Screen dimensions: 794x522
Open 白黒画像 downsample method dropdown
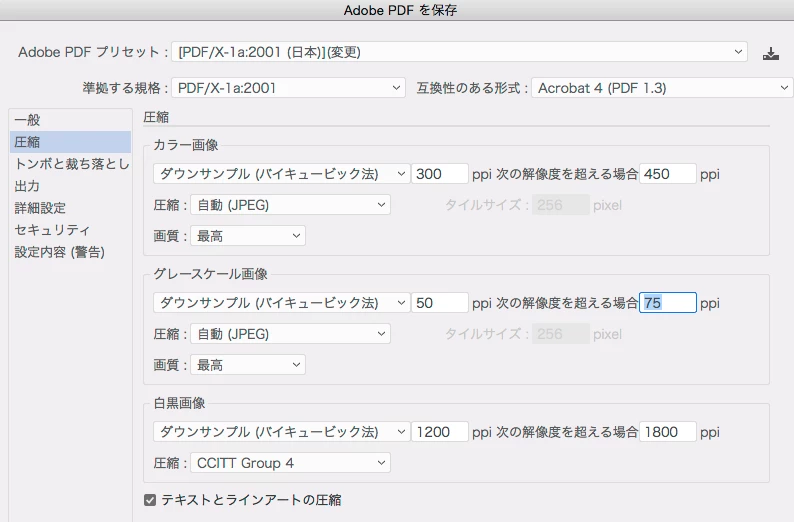coord(282,432)
